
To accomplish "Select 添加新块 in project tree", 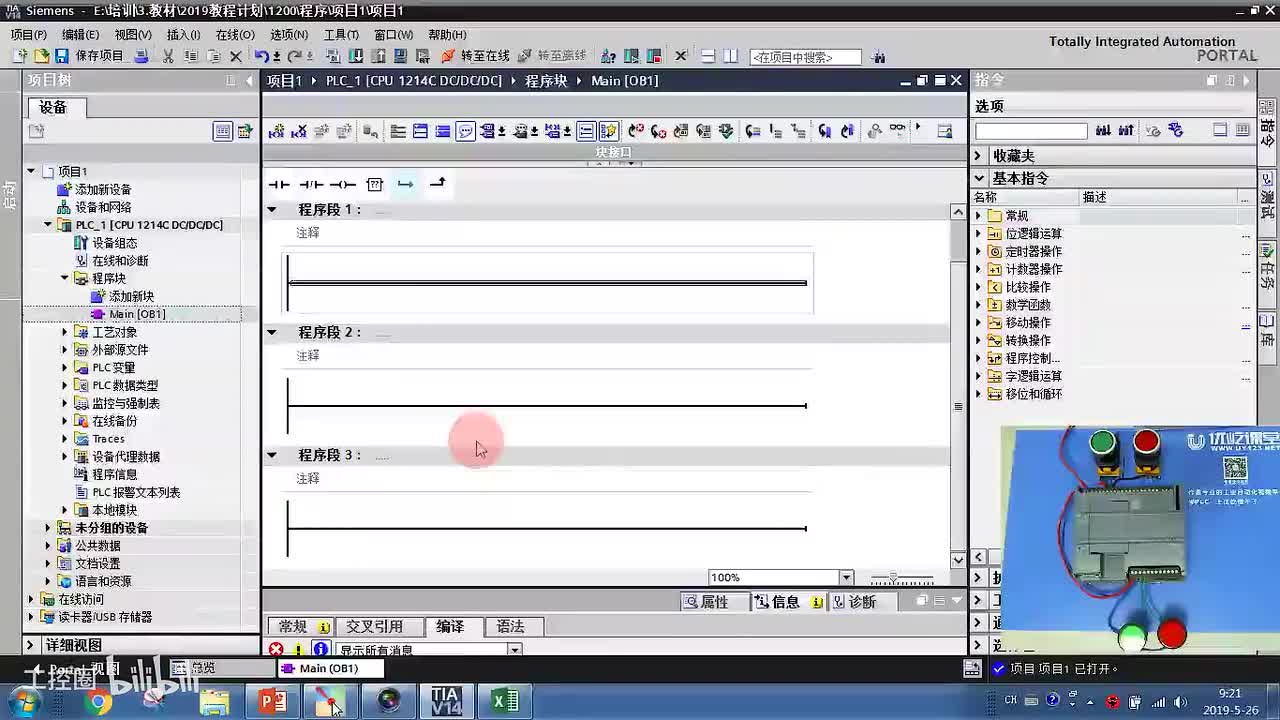I will point(132,297).
